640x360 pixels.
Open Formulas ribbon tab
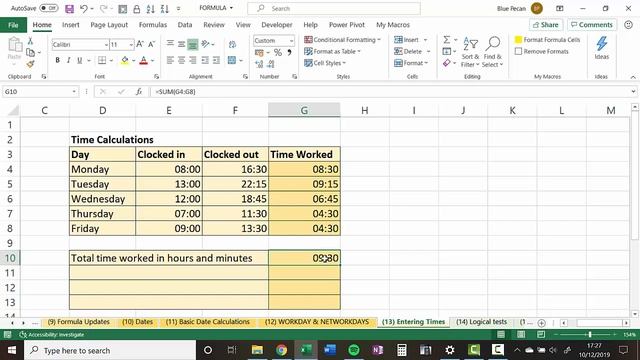(x=153, y=25)
